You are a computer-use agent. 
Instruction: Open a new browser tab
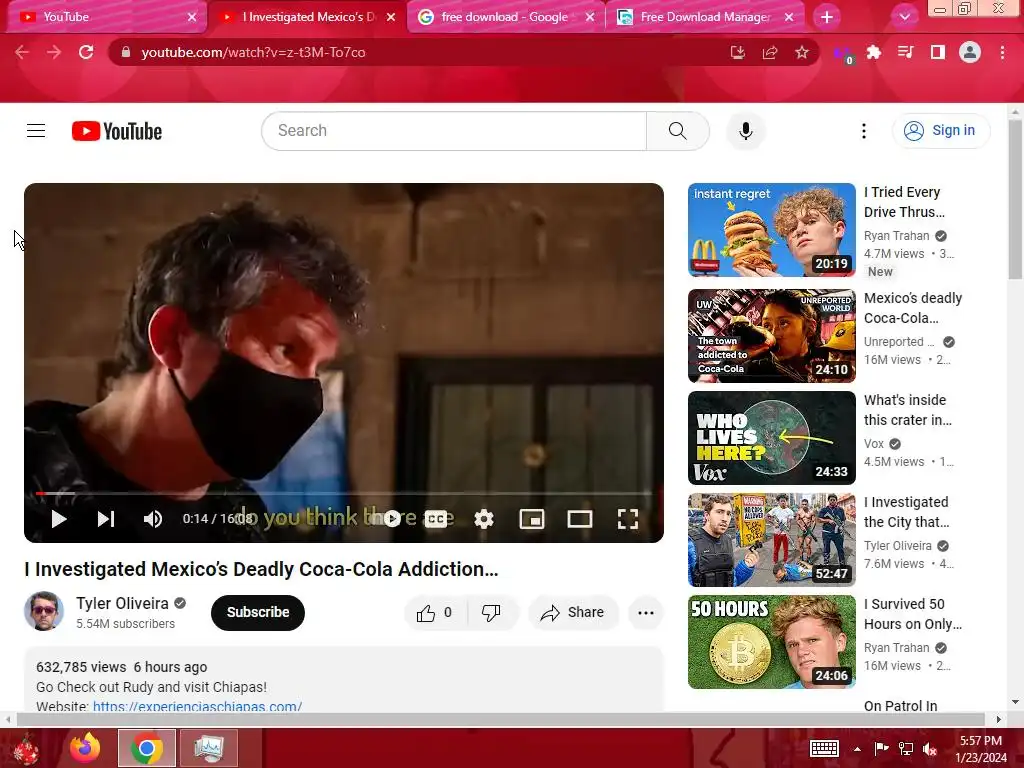pos(827,17)
